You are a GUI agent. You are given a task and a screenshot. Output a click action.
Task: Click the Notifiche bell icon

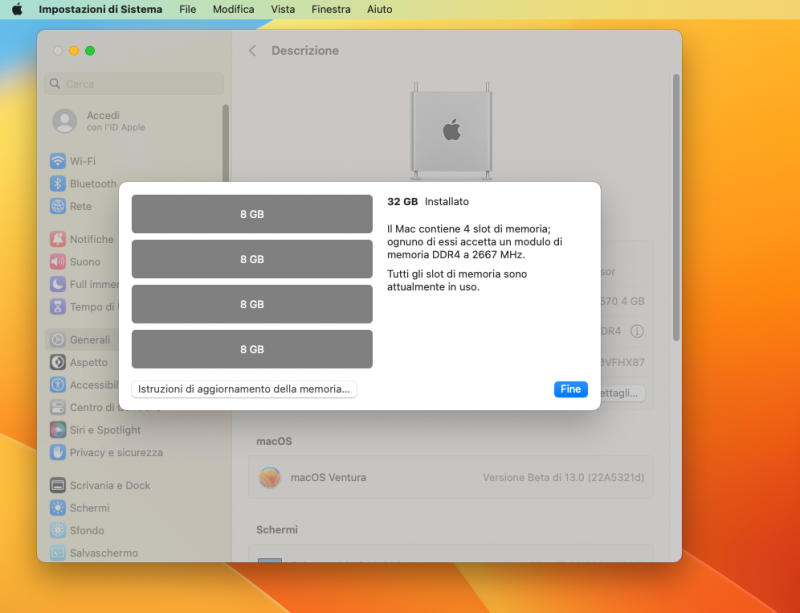58,239
